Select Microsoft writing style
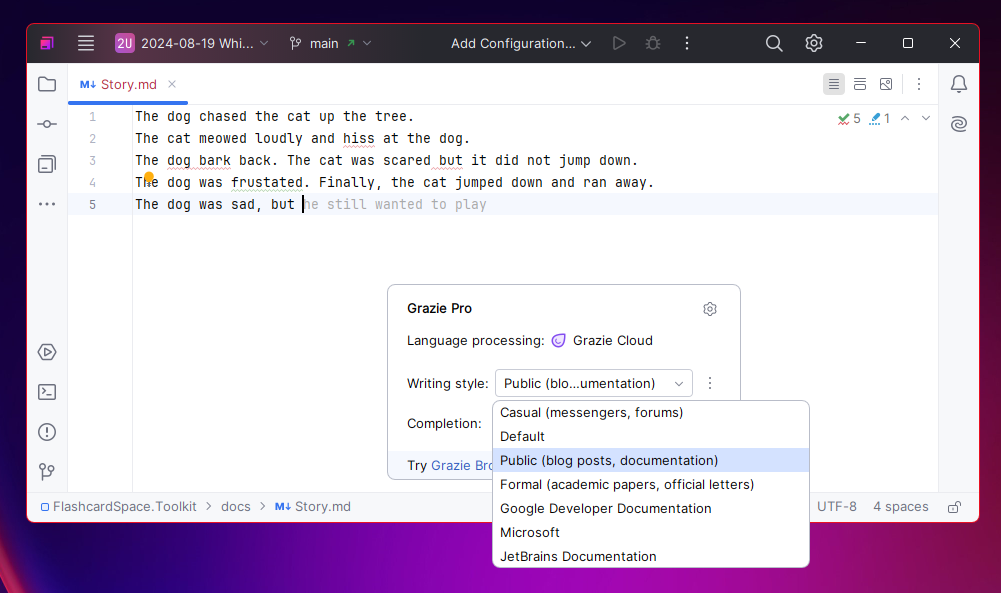1001x593 pixels. [651, 532]
